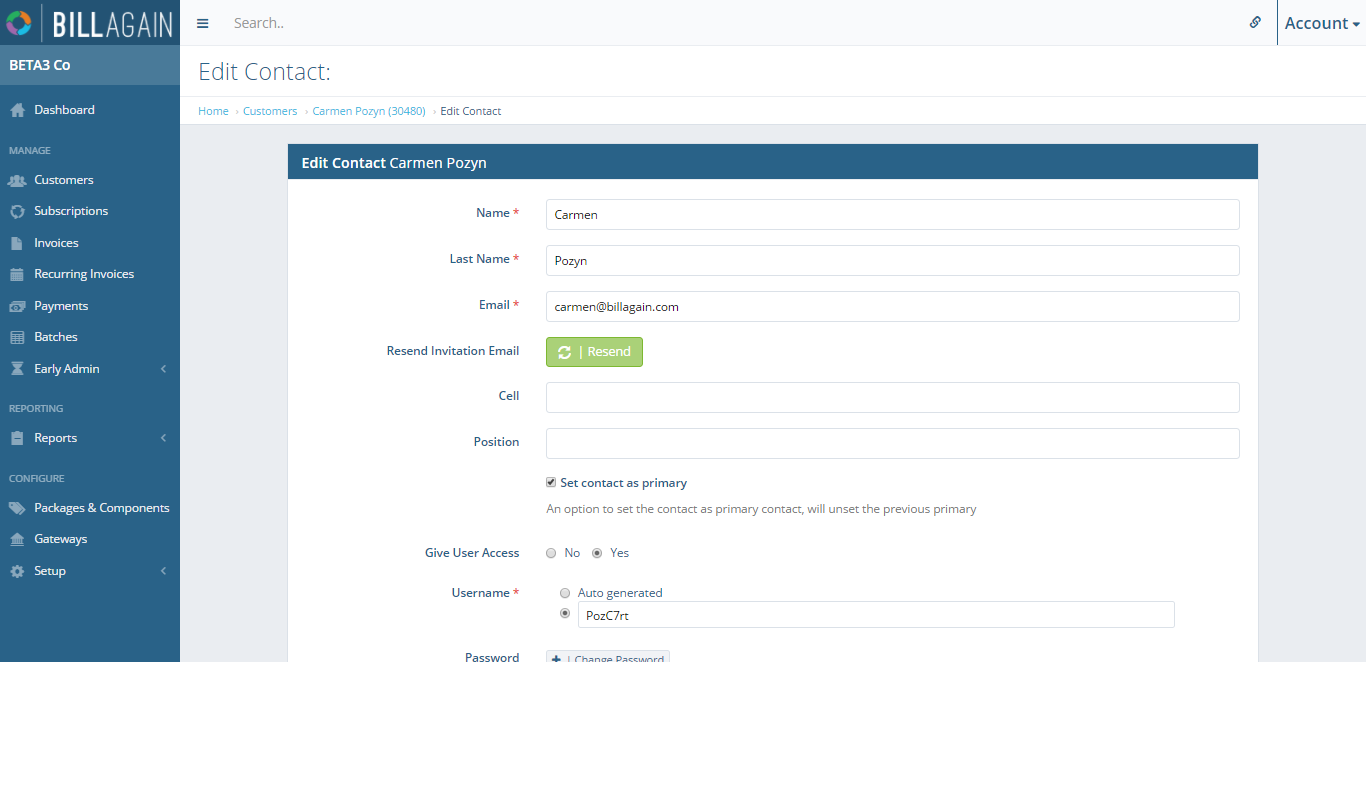Click the Change Password button
1366x804 pixels.
coord(608,657)
